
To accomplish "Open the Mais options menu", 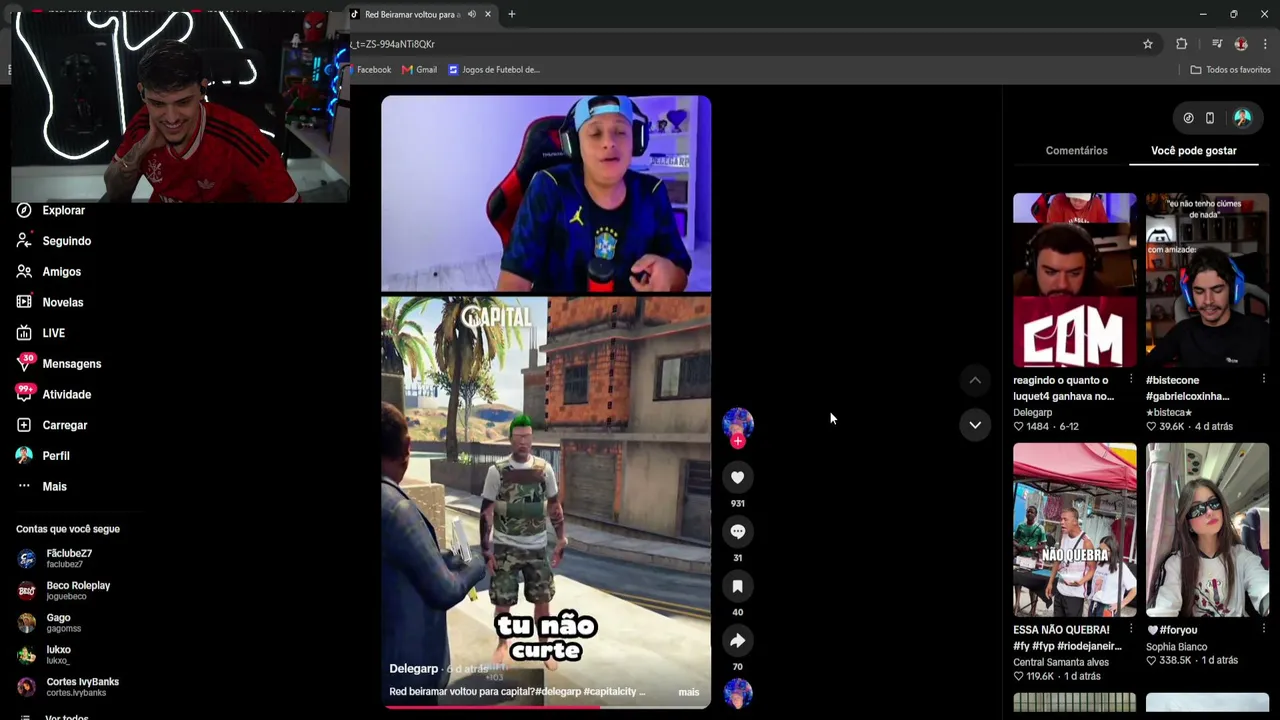I will pos(42,486).
